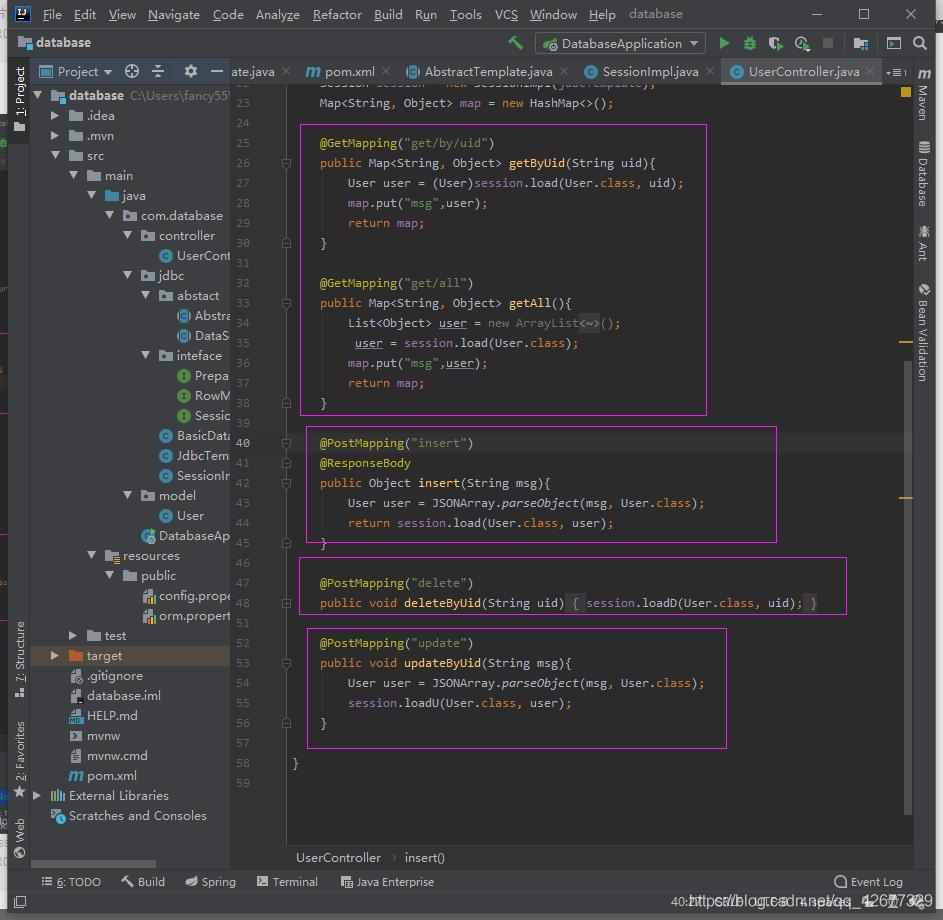Open Project Structure from the toolbar
The width and height of the screenshot is (943, 920).
point(860,43)
